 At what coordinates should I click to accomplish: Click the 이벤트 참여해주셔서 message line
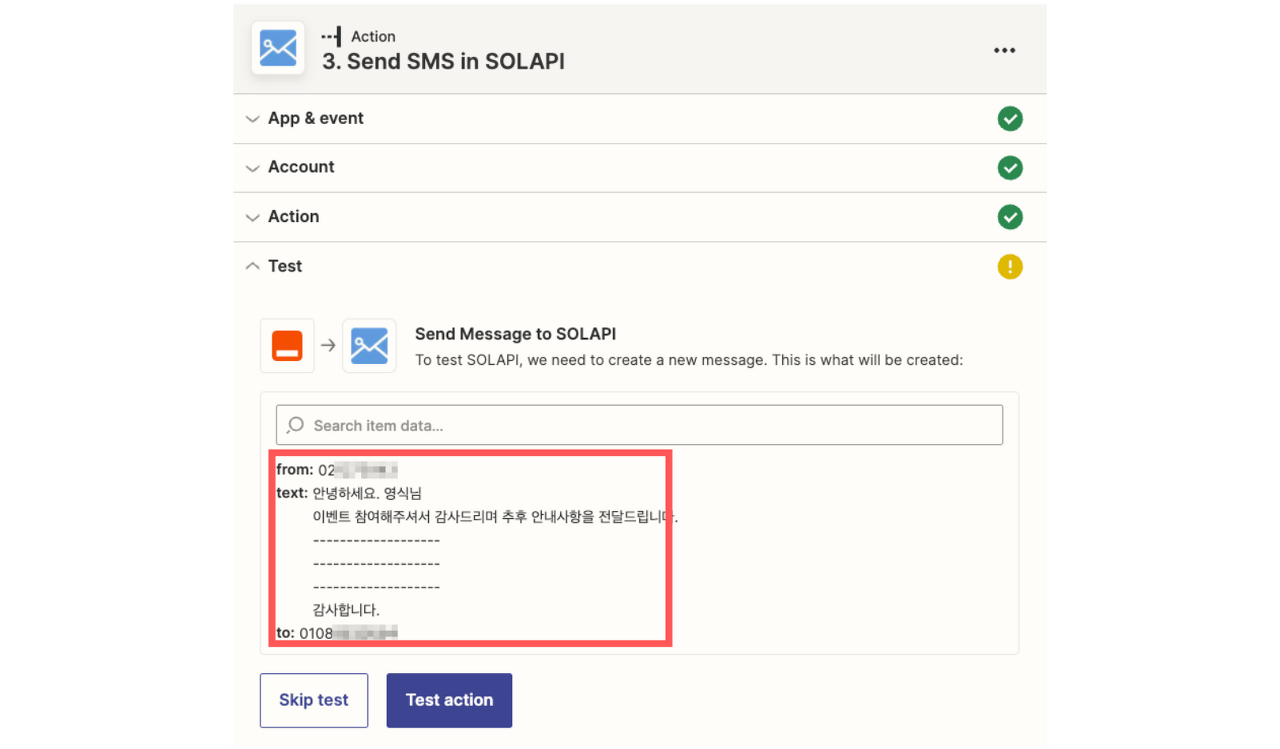pyautogui.click(x=495, y=517)
